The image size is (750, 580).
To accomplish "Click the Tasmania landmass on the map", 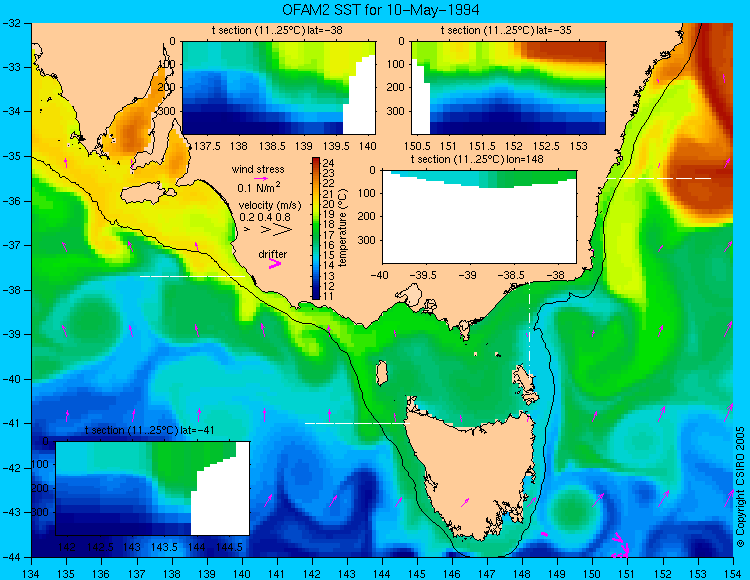I will pyautogui.click(x=471, y=473).
